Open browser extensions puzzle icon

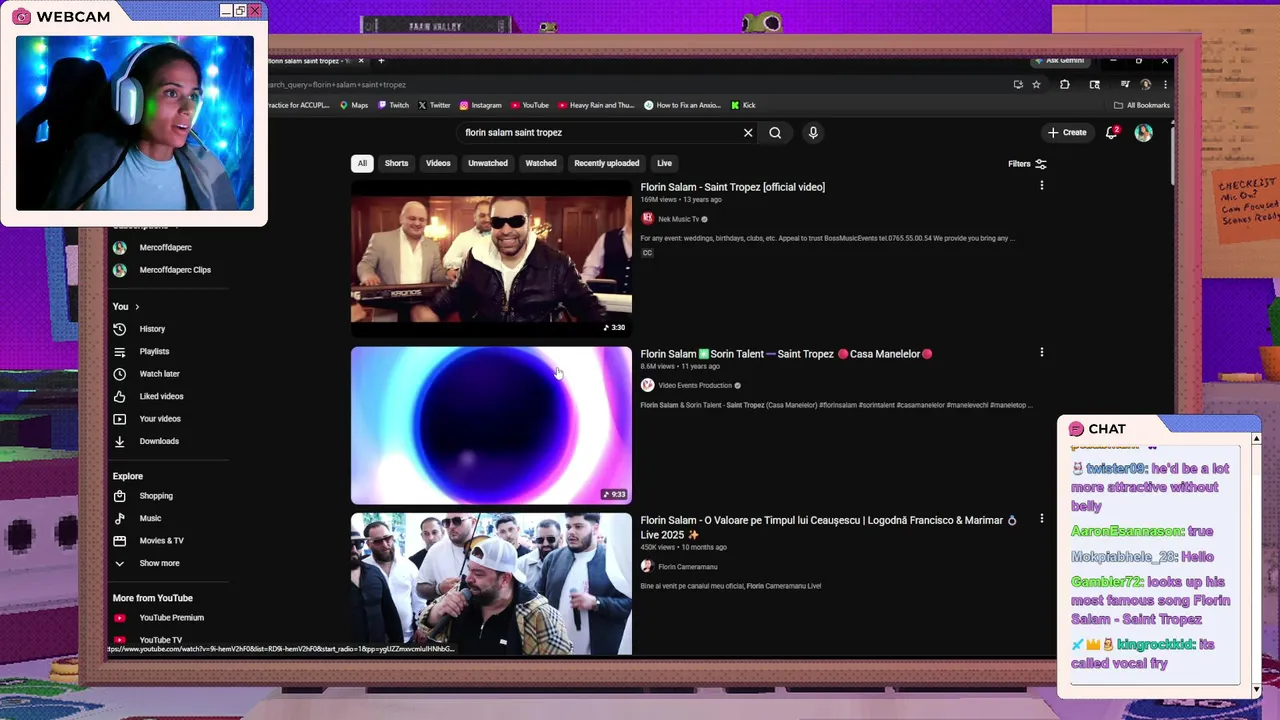point(1064,85)
